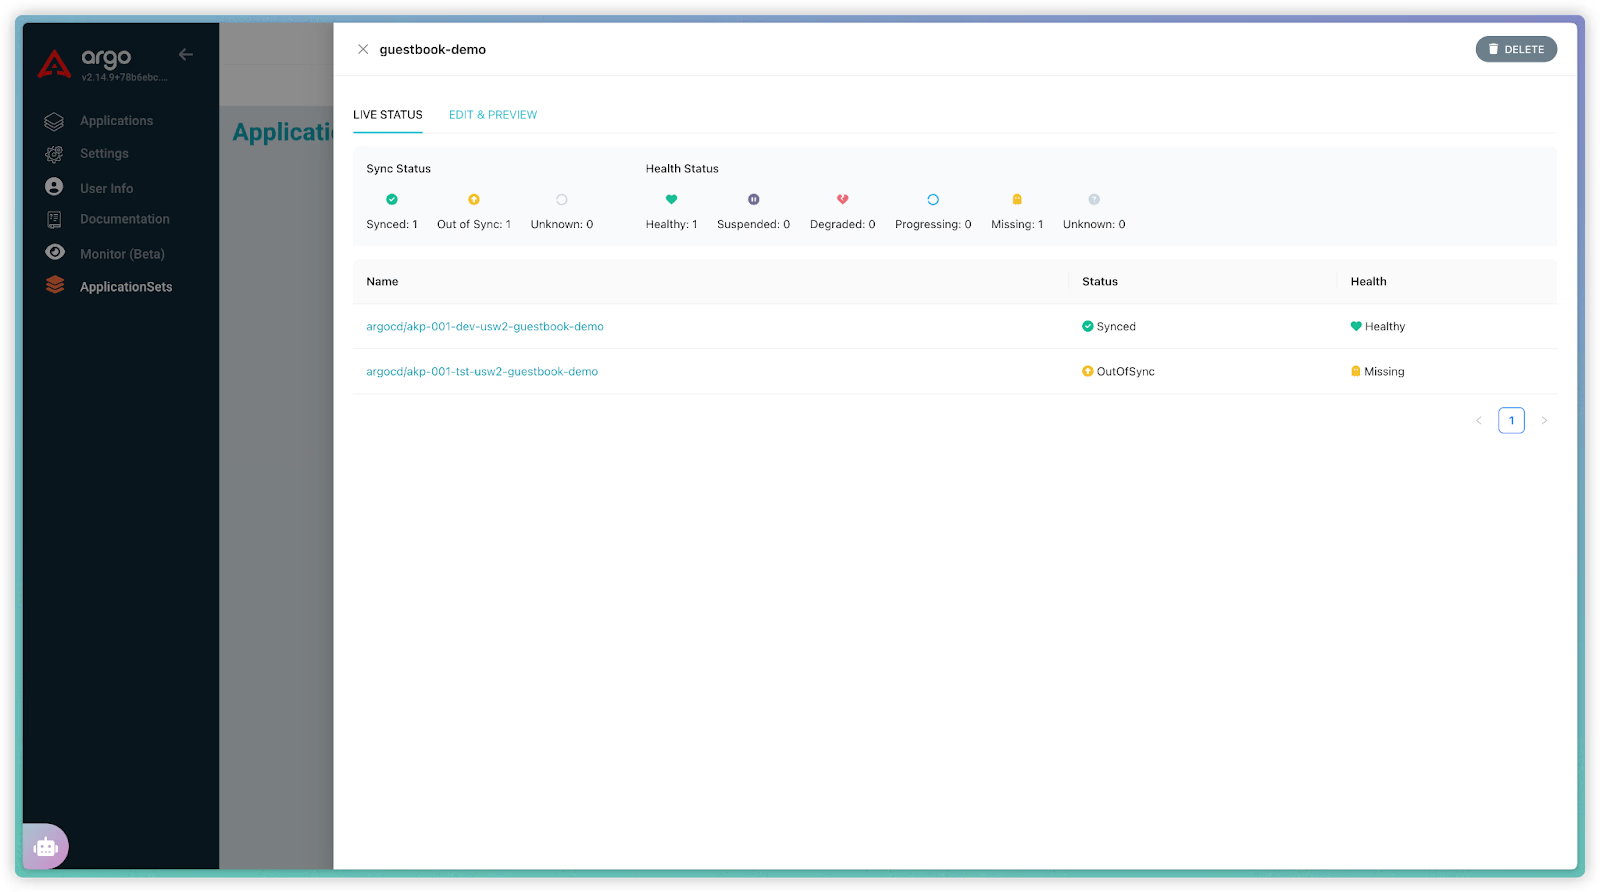Open ApplicationSets in the sidebar
The image size is (1600, 892).
click(126, 287)
